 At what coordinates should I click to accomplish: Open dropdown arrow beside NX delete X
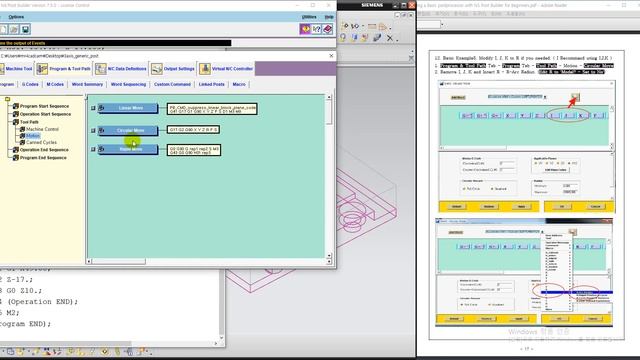click(x=397, y=40)
